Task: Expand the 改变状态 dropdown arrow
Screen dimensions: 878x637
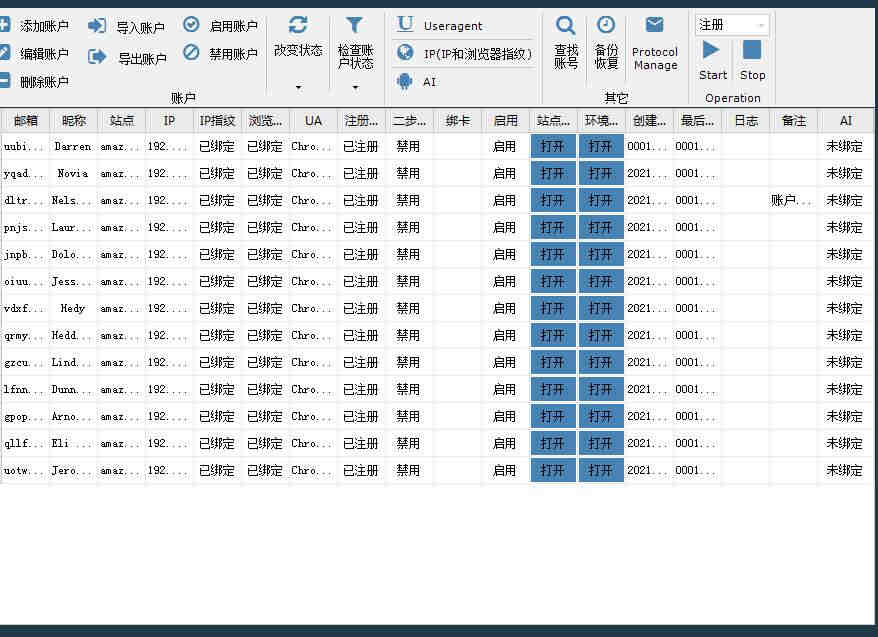Action: tap(298, 87)
